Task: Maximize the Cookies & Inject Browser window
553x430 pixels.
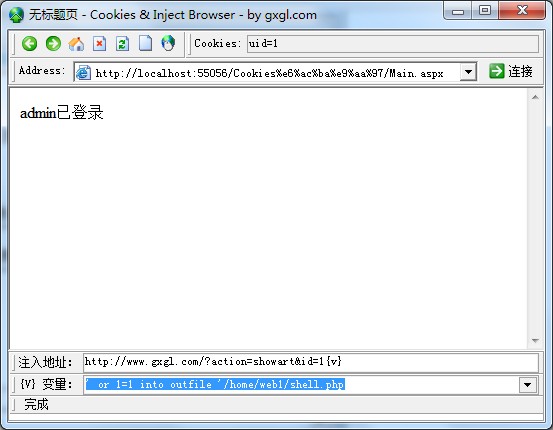Action: (485, 10)
